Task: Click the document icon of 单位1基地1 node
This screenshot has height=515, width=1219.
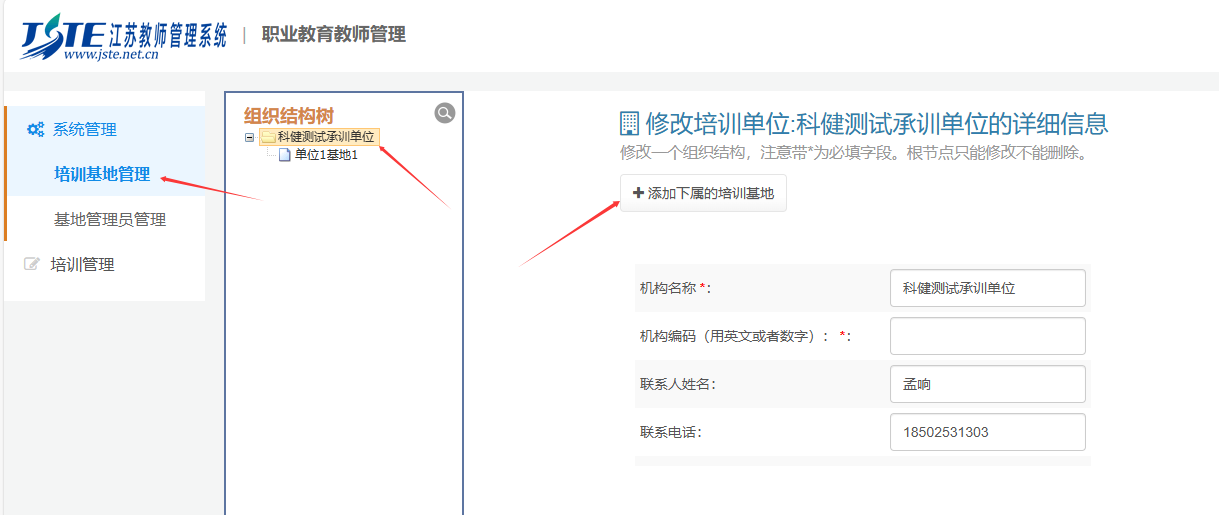Action: coord(285,154)
